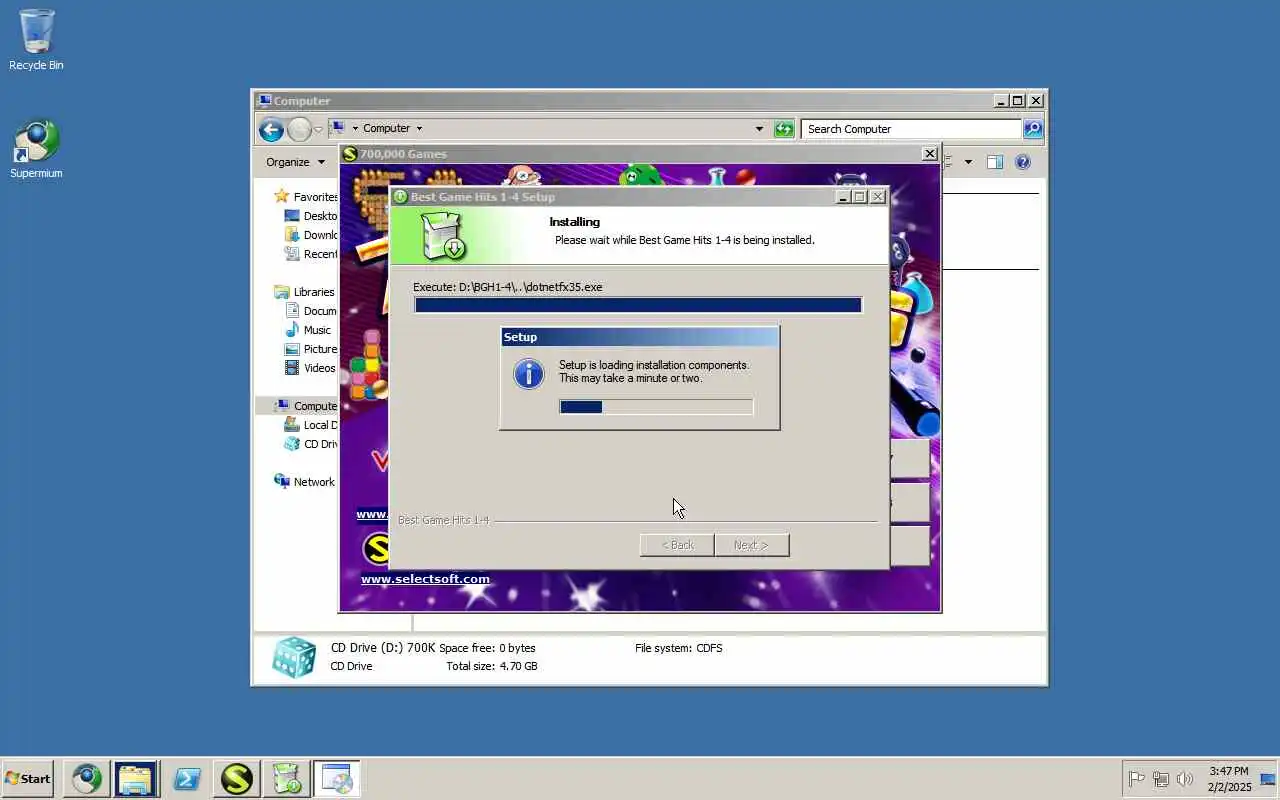Click the Back arrow in Computer window
1280x800 pixels.
point(270,129)
